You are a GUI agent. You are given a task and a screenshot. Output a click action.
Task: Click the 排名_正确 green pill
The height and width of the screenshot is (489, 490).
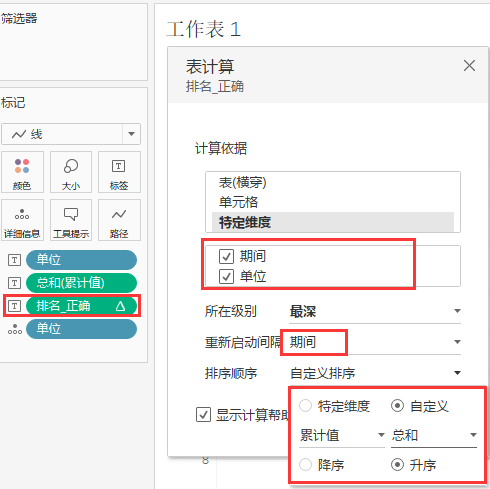pyautogui.click(x=81, y=306)
